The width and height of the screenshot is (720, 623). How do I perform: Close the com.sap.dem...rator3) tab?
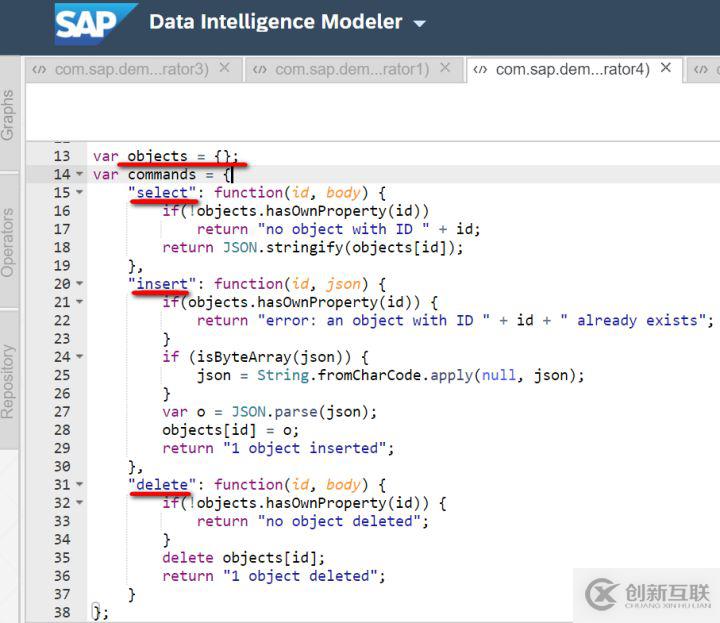[225, 68]
